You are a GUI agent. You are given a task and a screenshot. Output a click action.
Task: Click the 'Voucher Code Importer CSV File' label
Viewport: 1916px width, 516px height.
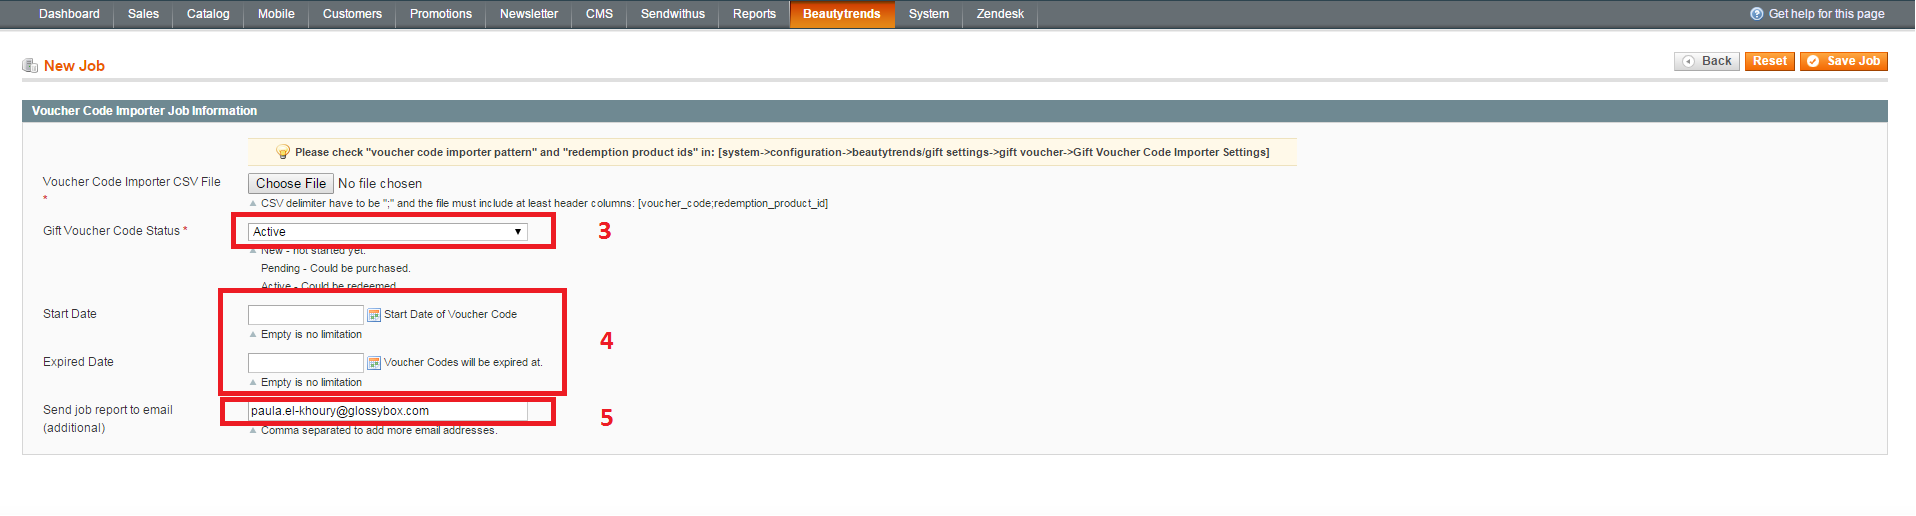(x=132, y=182)
